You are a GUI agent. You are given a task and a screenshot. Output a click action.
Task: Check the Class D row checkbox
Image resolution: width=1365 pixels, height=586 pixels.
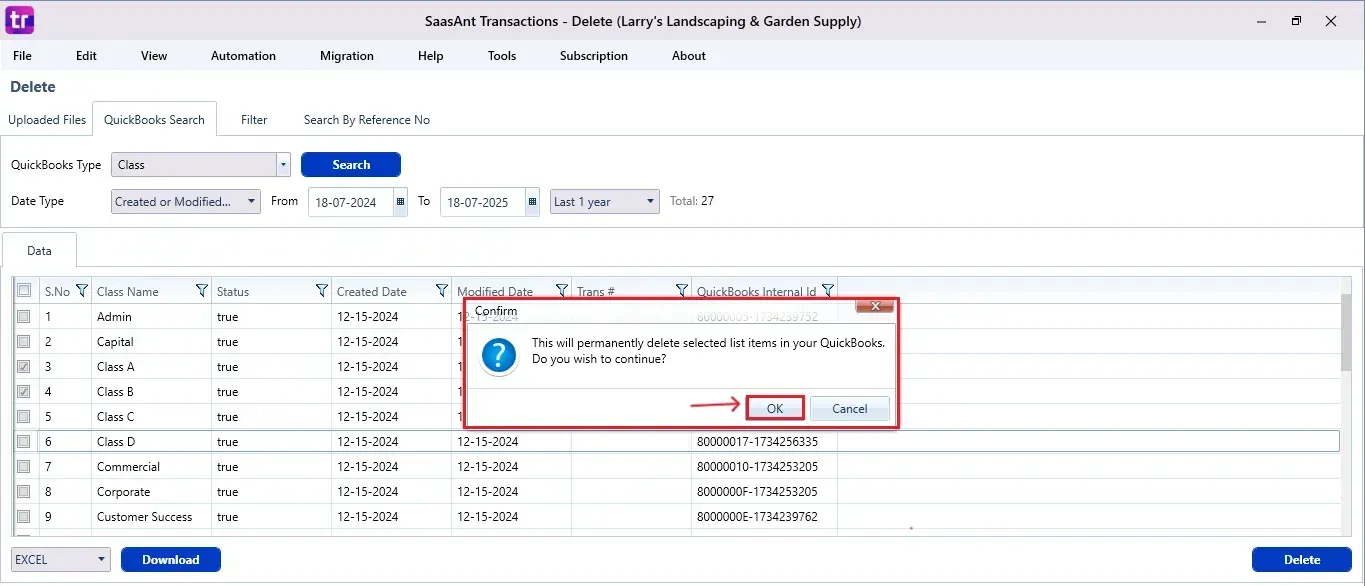pyautogui.click(x=24, y=441)
